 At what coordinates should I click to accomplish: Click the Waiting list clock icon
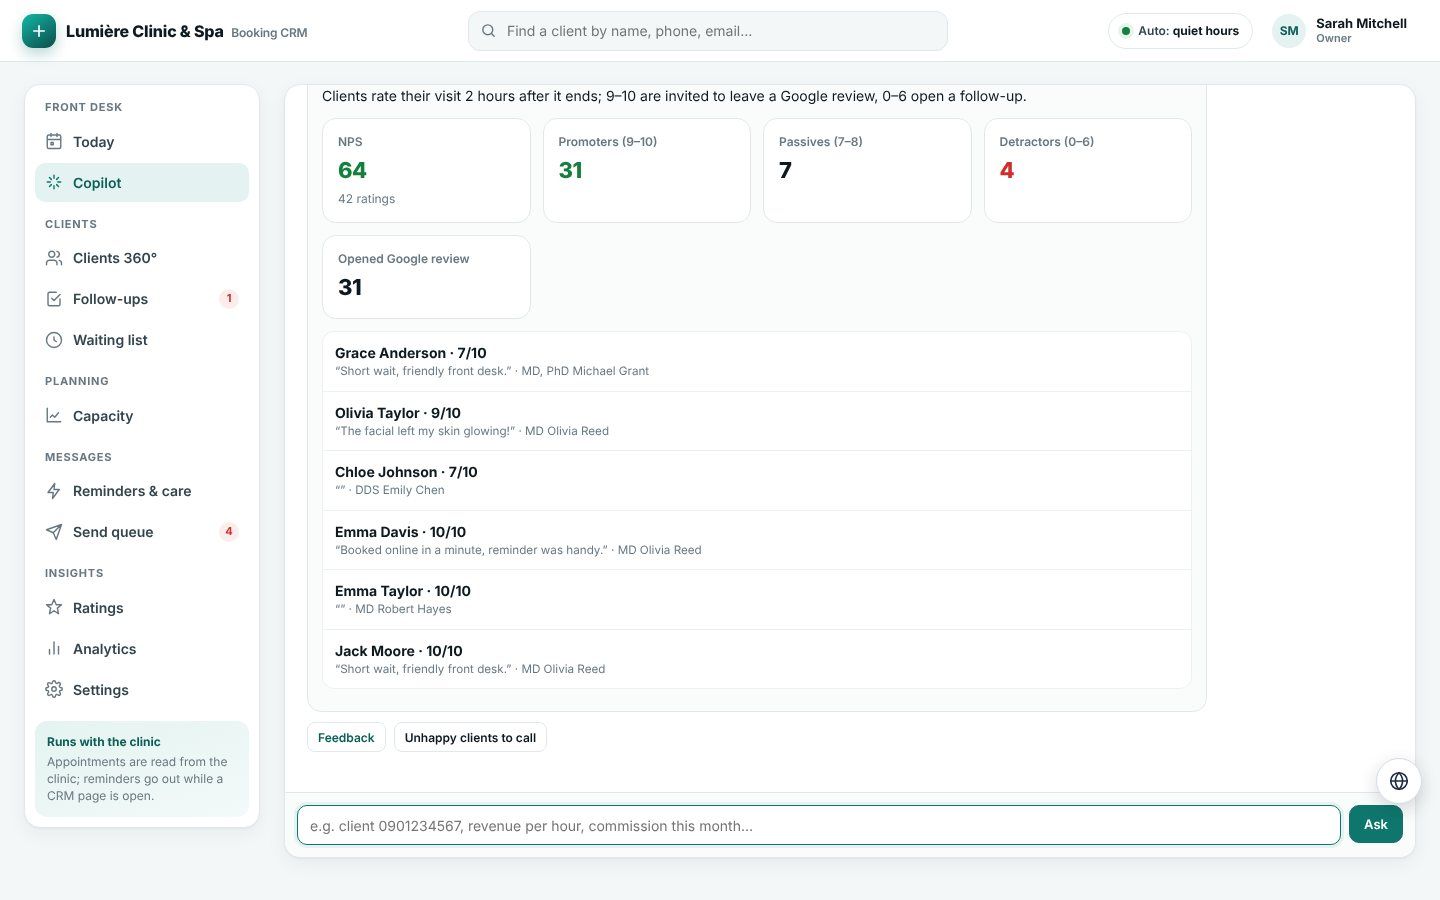click(54, 340)
